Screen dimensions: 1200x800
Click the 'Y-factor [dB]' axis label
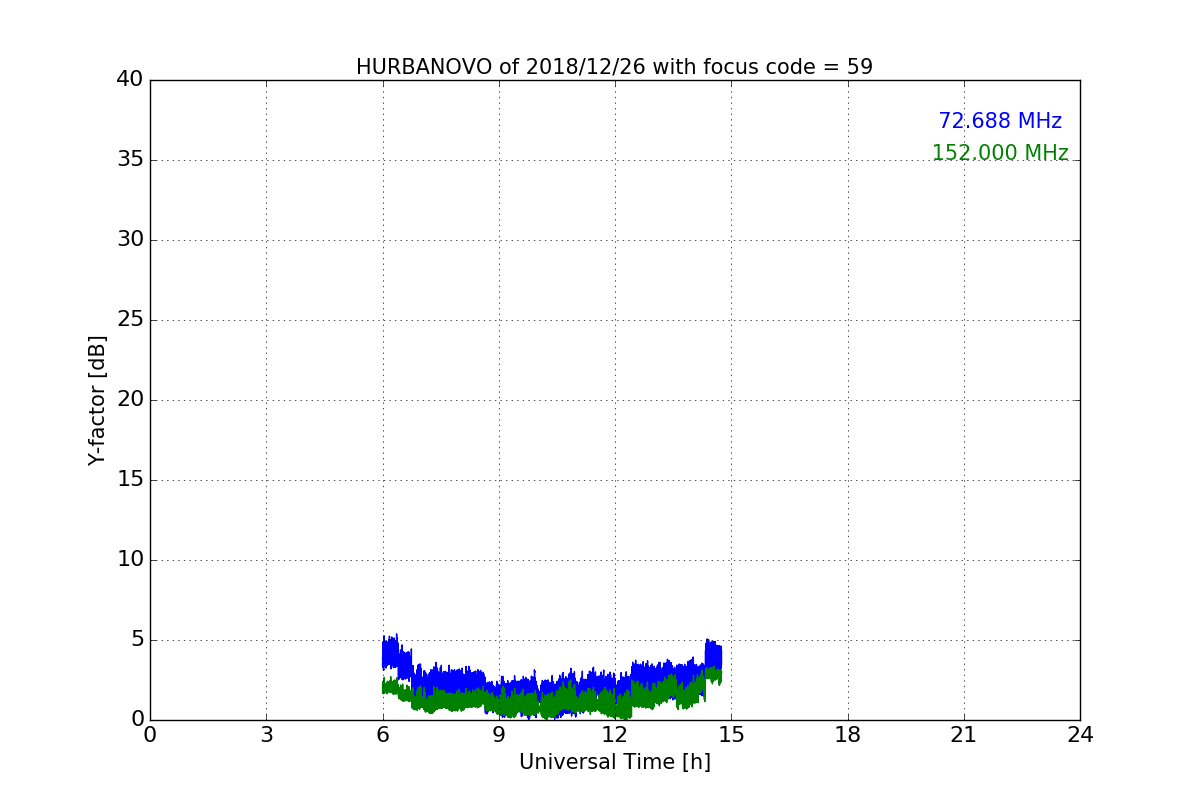coord(97,400)
